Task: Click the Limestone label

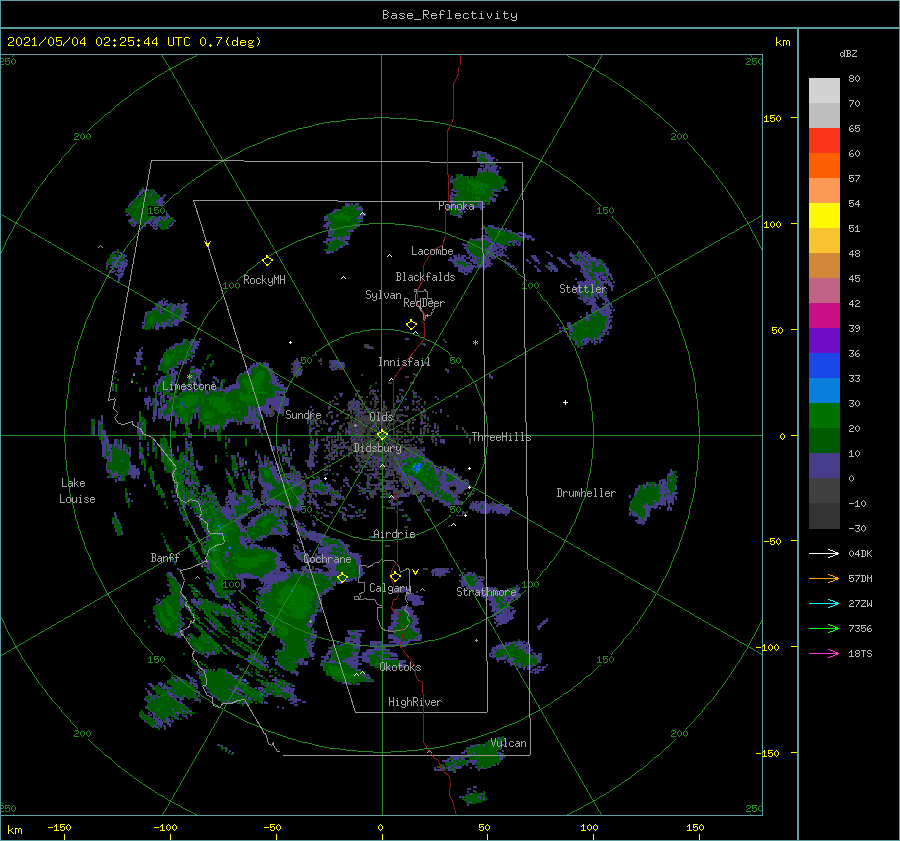Action: pyautogui.click(x=189, y=386)
